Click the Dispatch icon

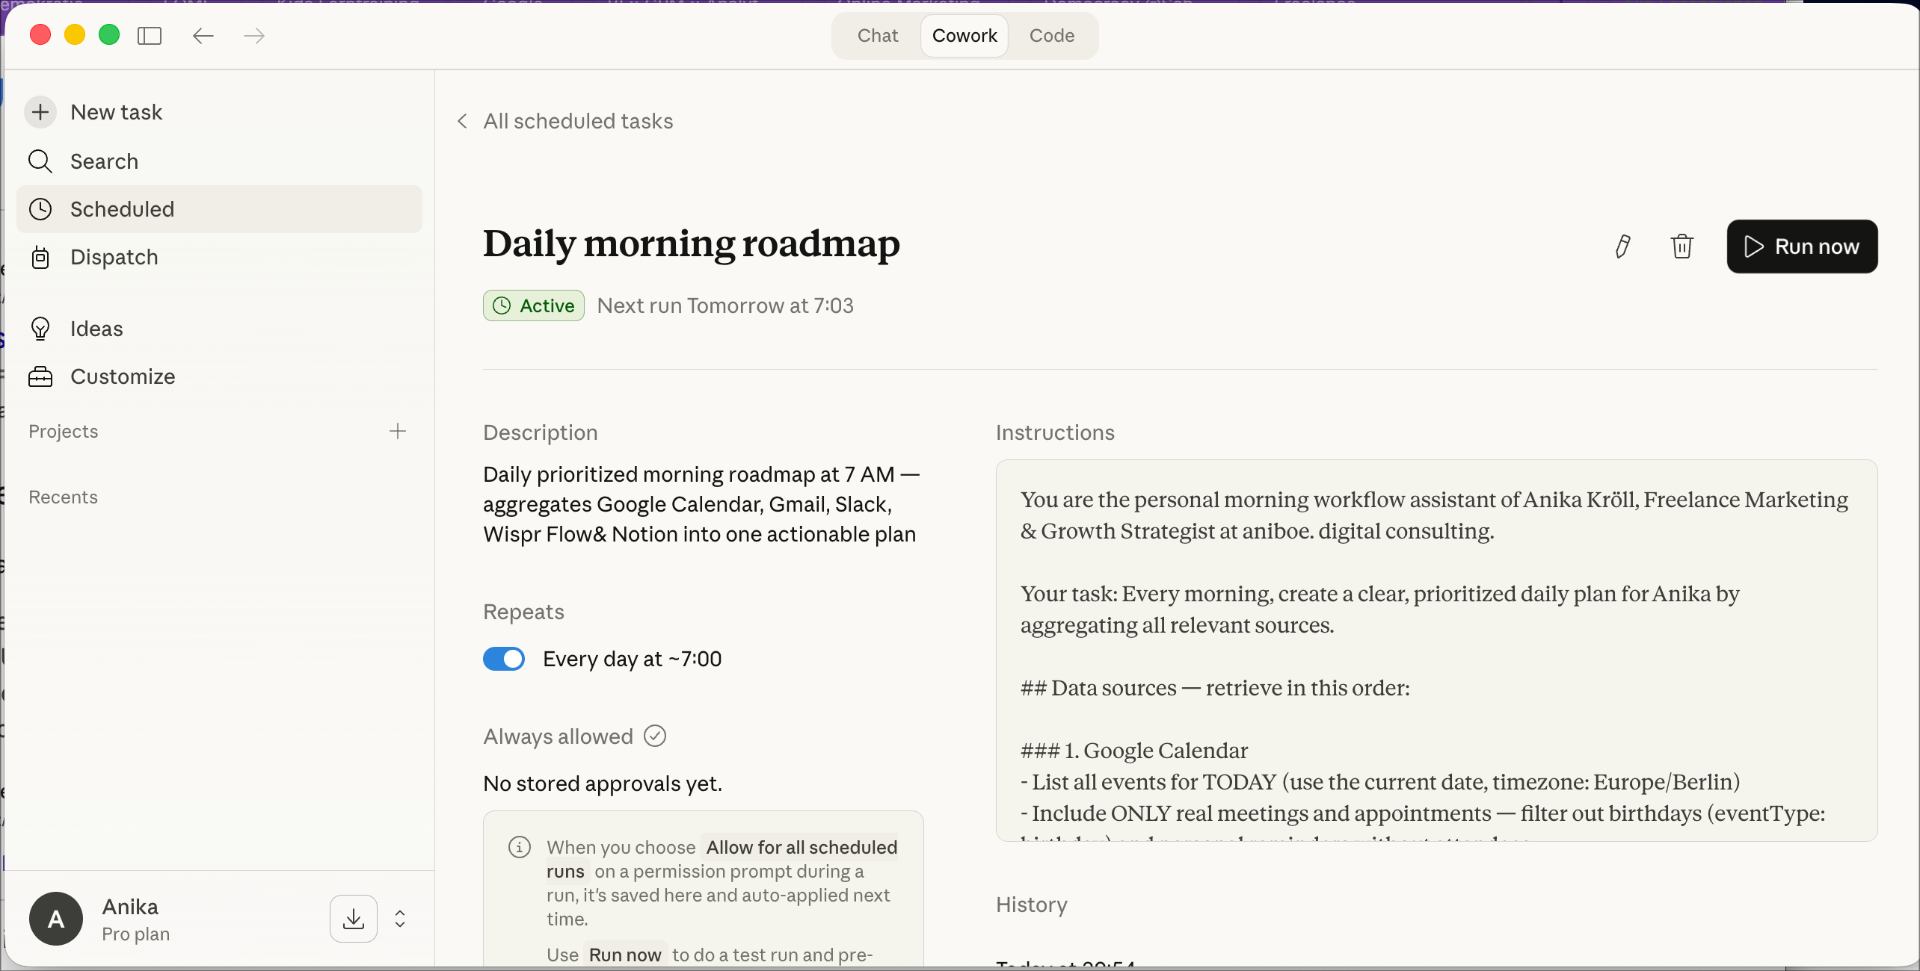(x=40, y=257)
